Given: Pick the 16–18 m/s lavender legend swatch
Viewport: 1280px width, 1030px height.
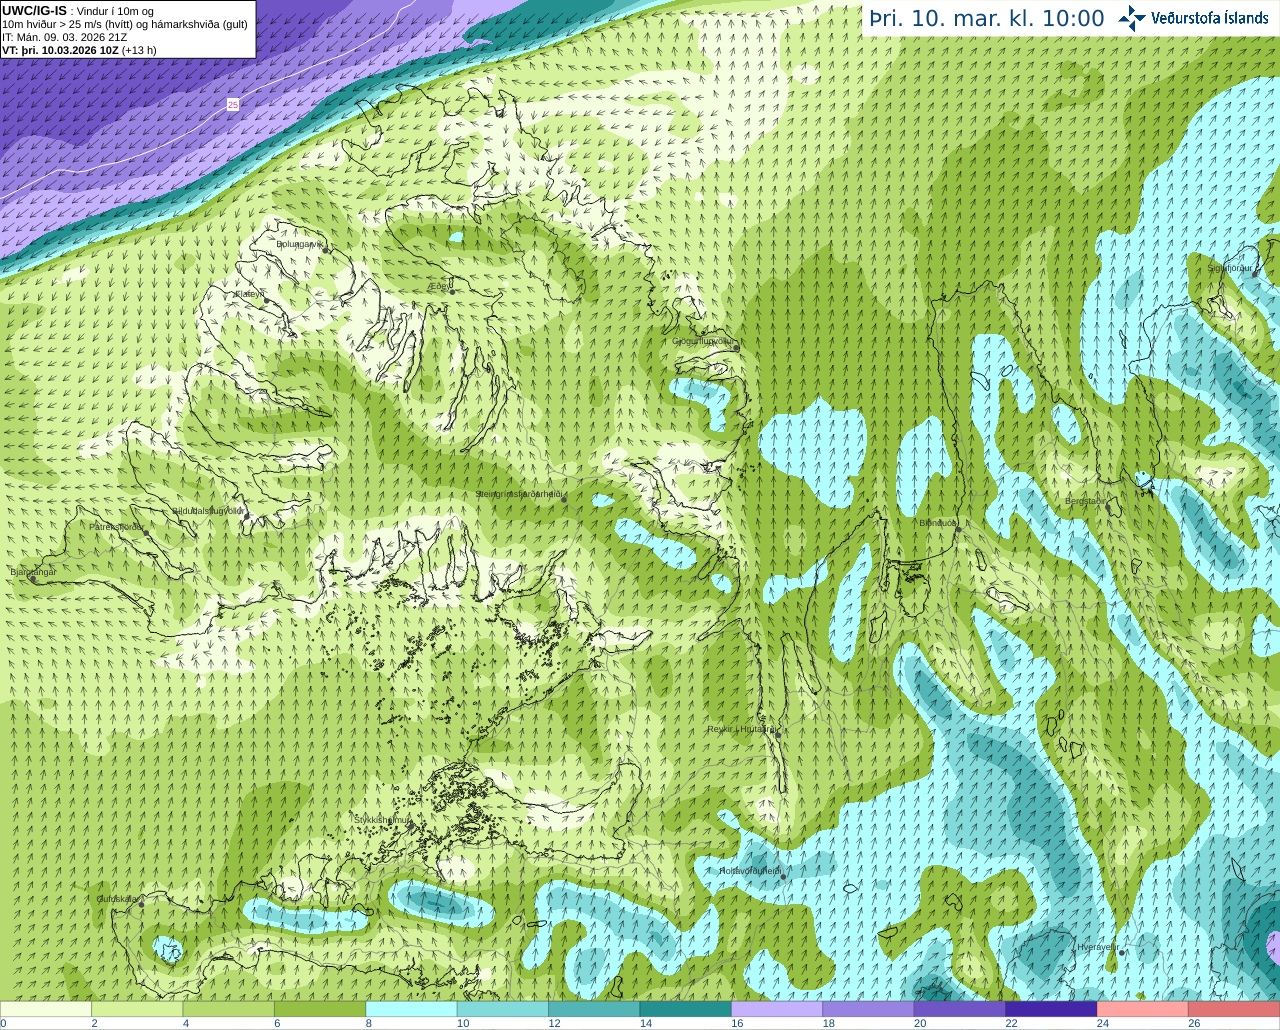Looking at the screenshot, I should (x=777, y=1009).
